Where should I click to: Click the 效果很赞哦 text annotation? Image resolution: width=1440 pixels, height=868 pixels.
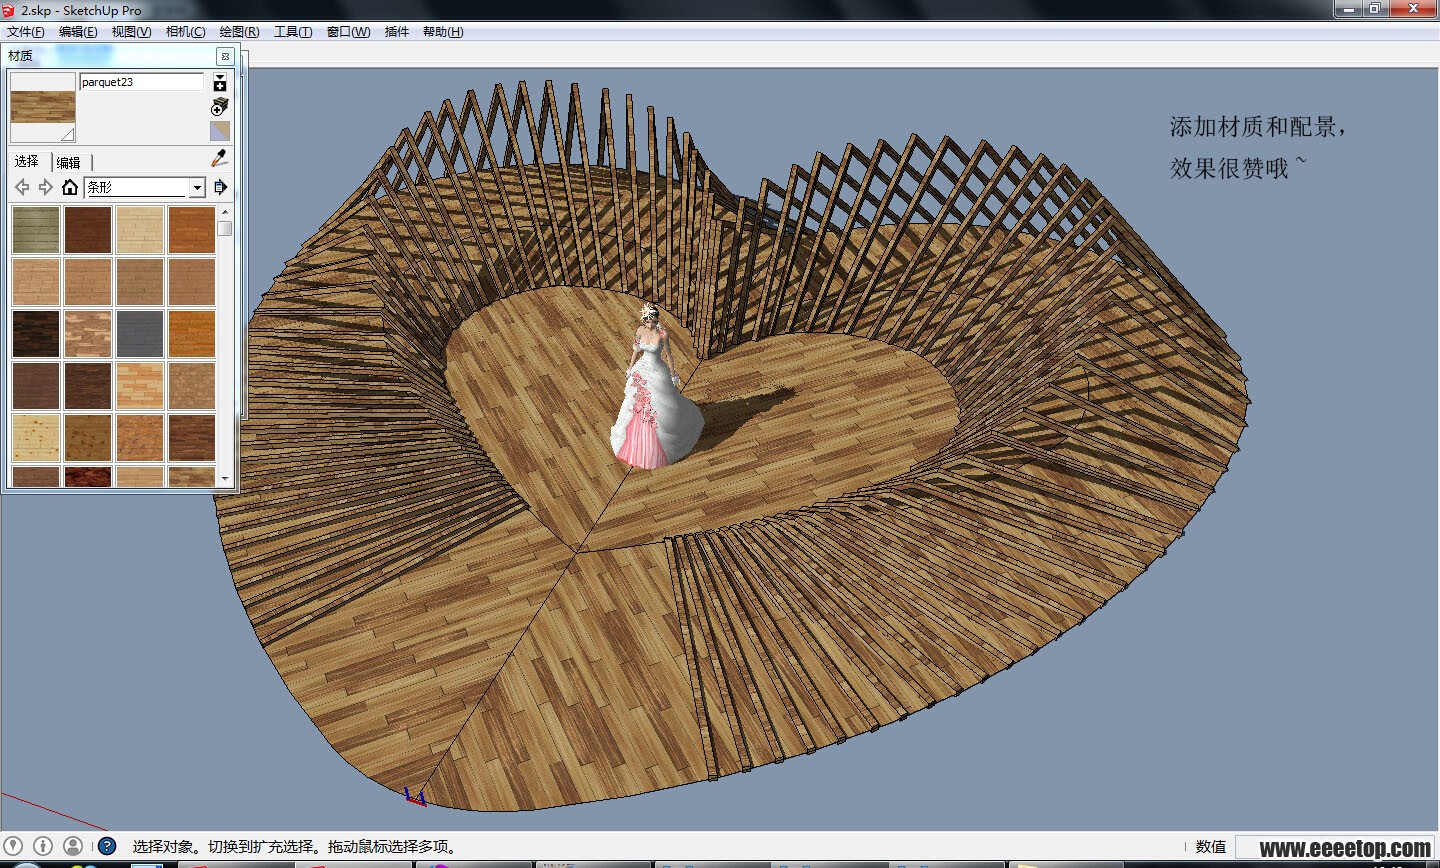coord(1238,167)
